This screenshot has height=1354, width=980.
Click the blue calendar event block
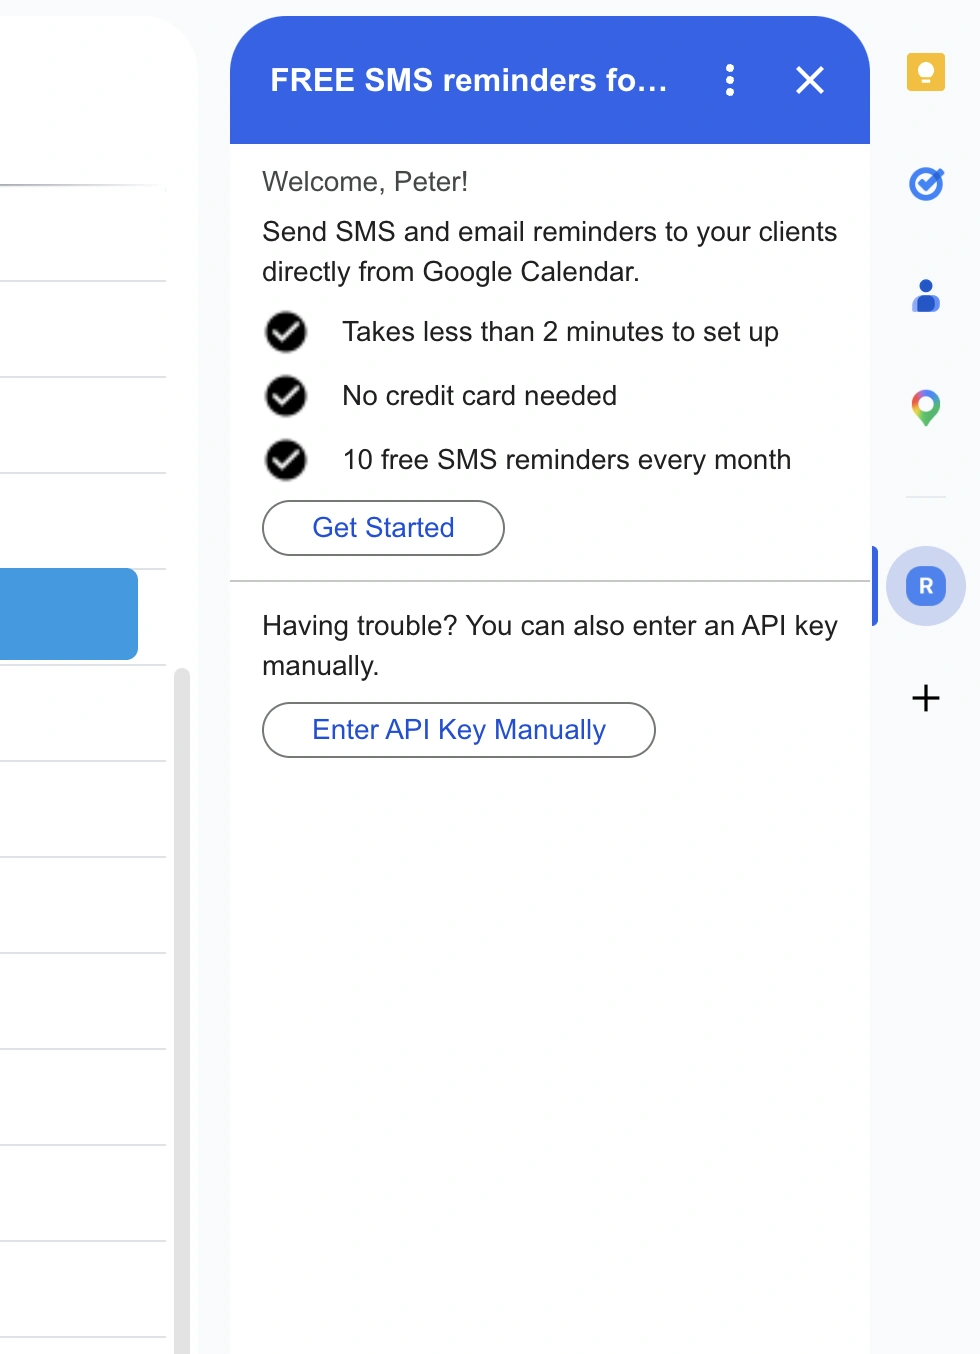pos(69,614)
